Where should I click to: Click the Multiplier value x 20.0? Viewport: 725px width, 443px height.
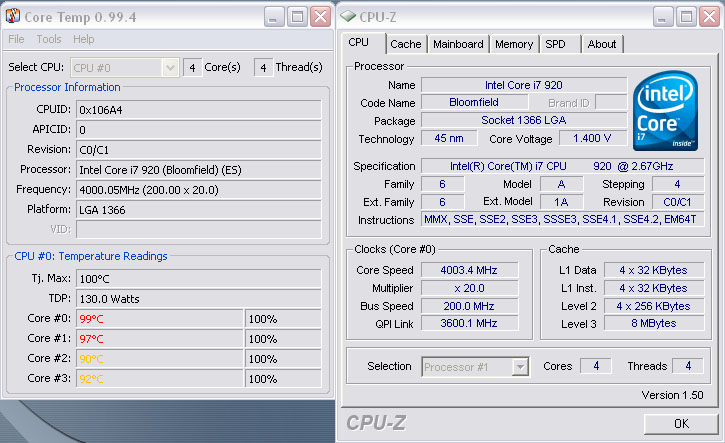(x=469, y=288)
